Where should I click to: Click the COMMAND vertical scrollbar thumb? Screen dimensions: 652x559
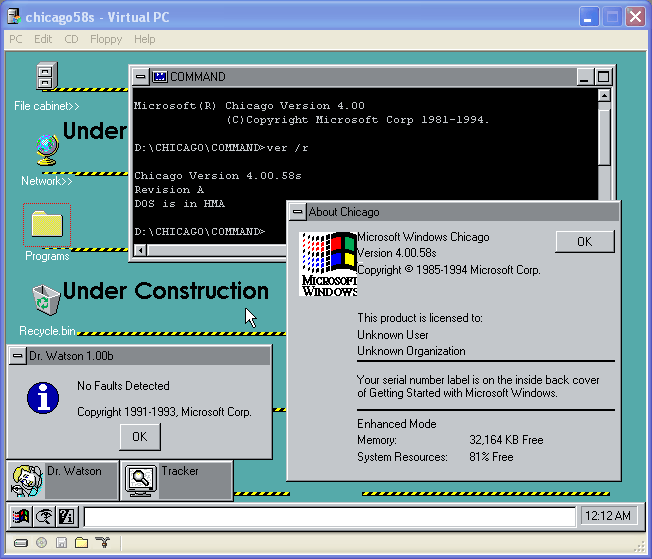coord(604,137)
